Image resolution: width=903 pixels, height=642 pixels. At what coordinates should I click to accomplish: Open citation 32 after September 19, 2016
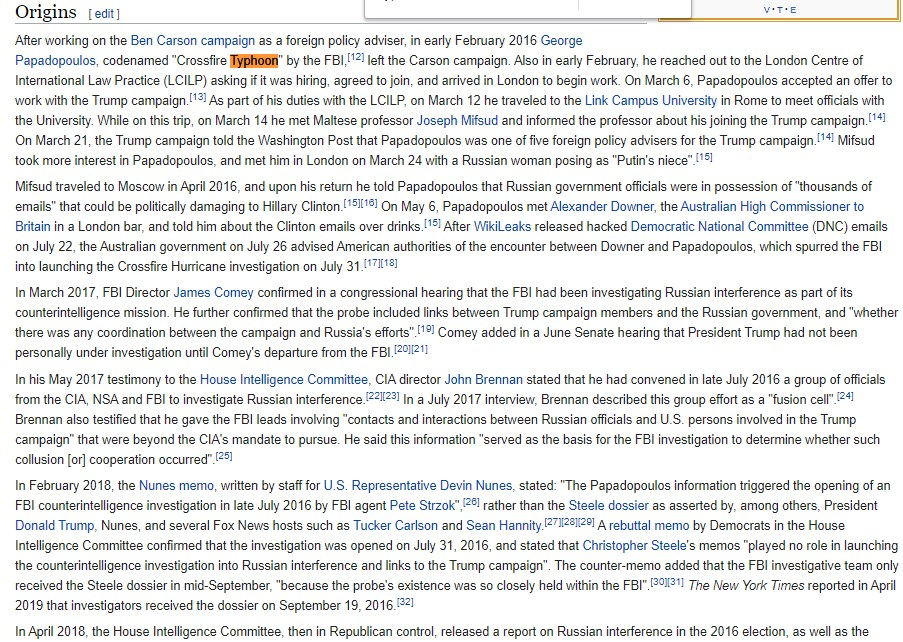click(405, 602)
